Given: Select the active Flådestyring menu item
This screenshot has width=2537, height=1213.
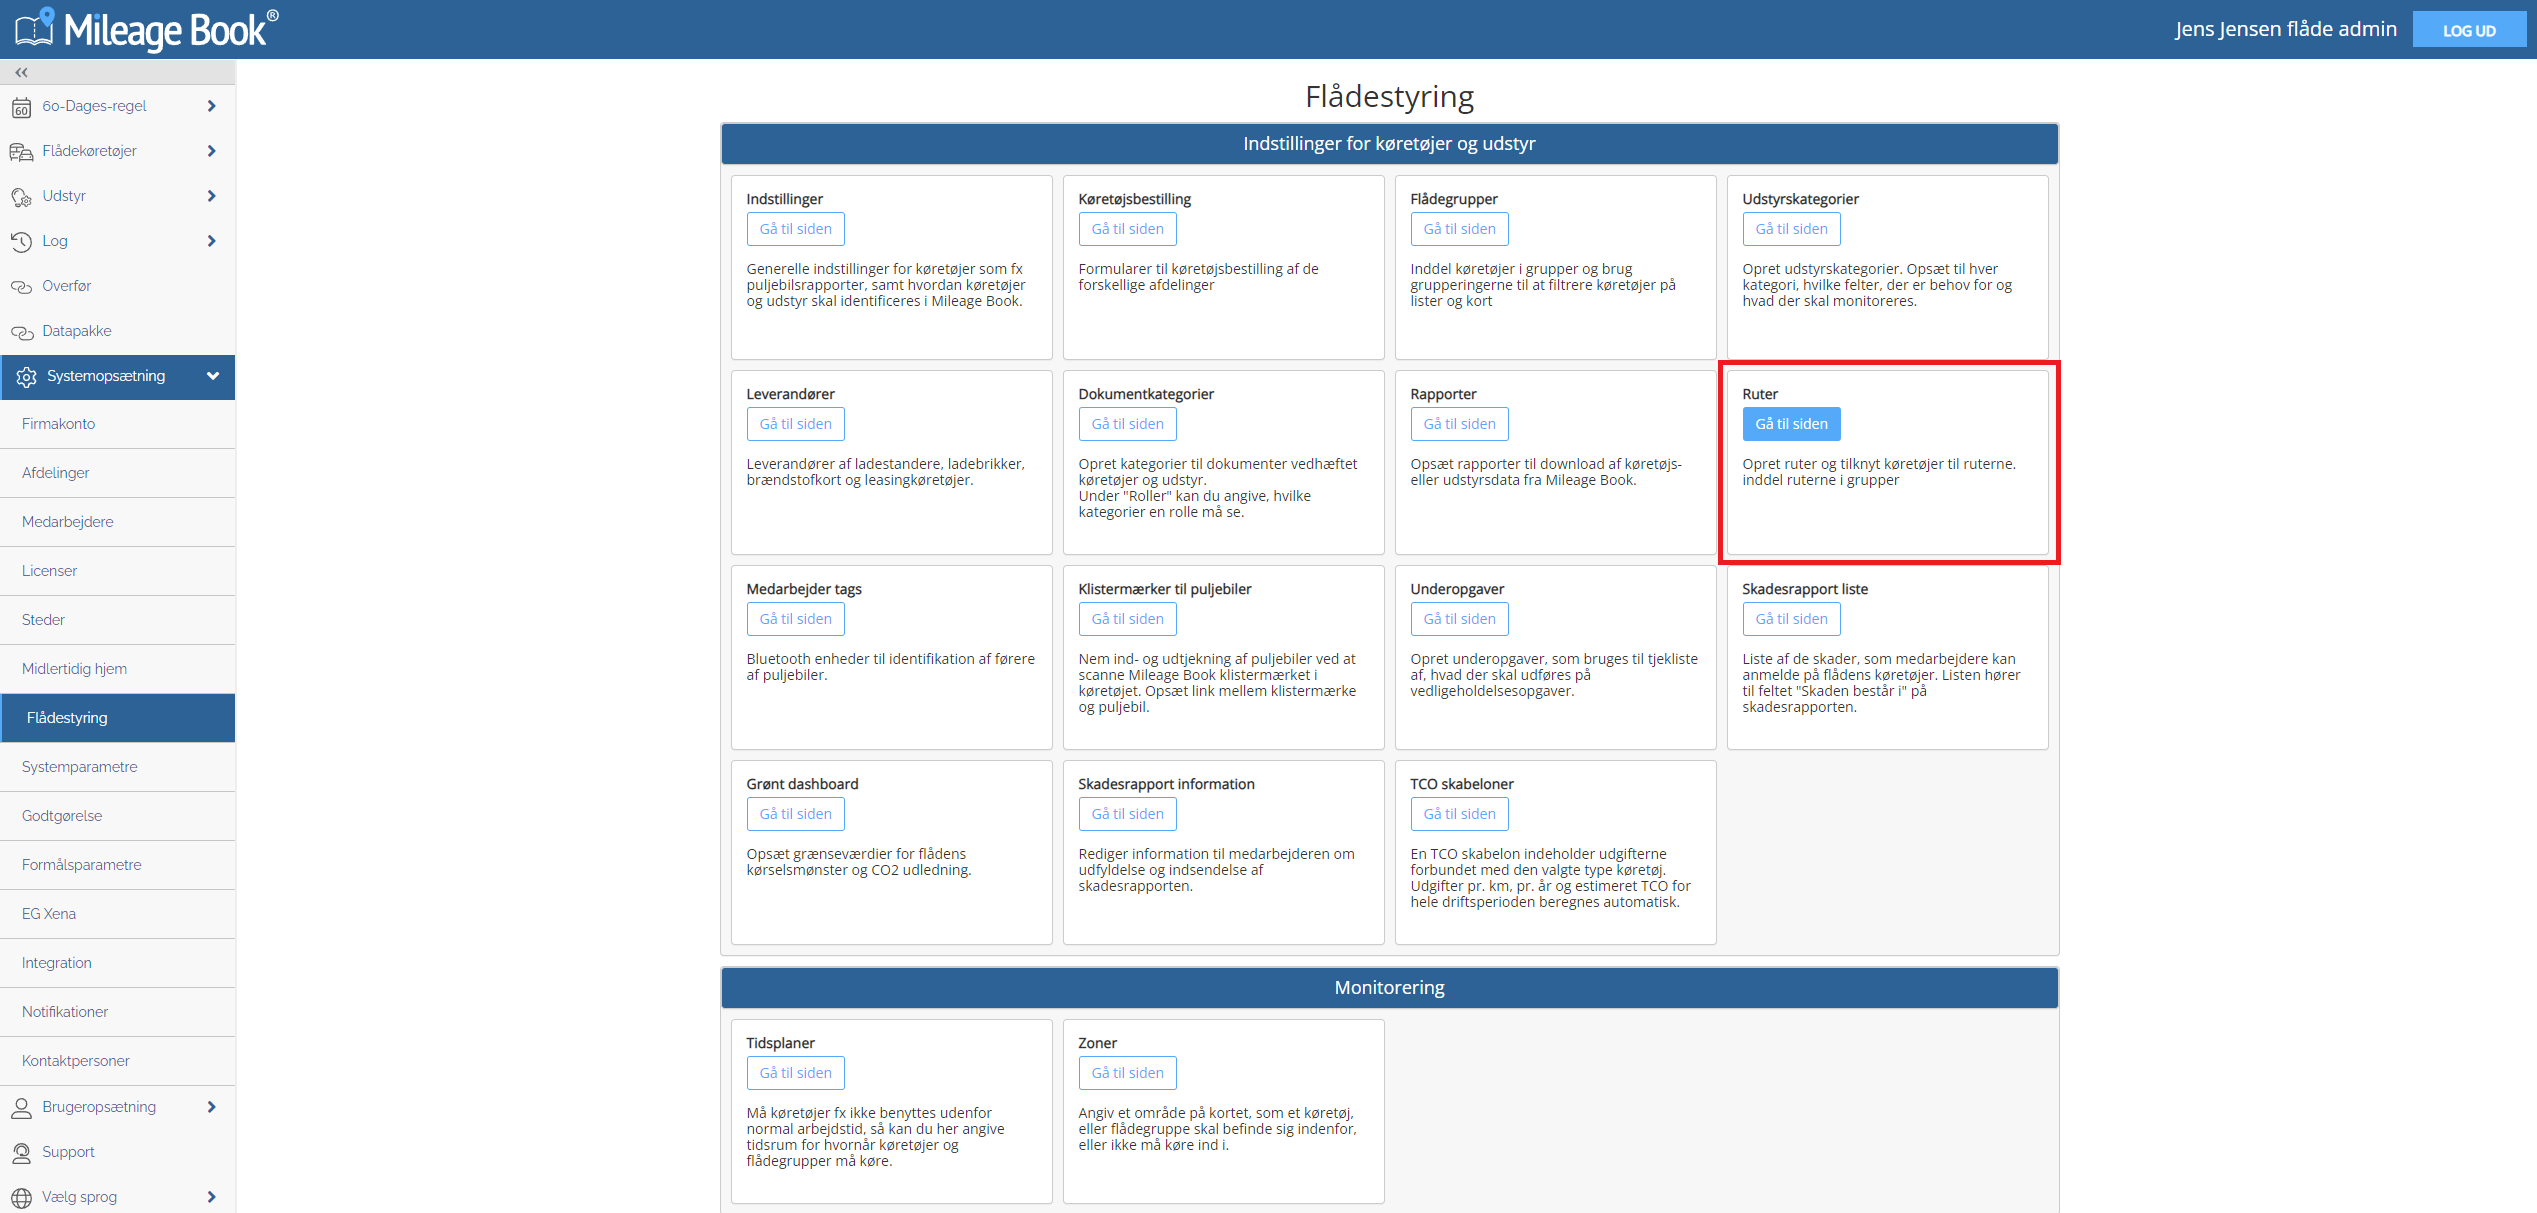Looking at the screenshot, I should click(118, 718).
